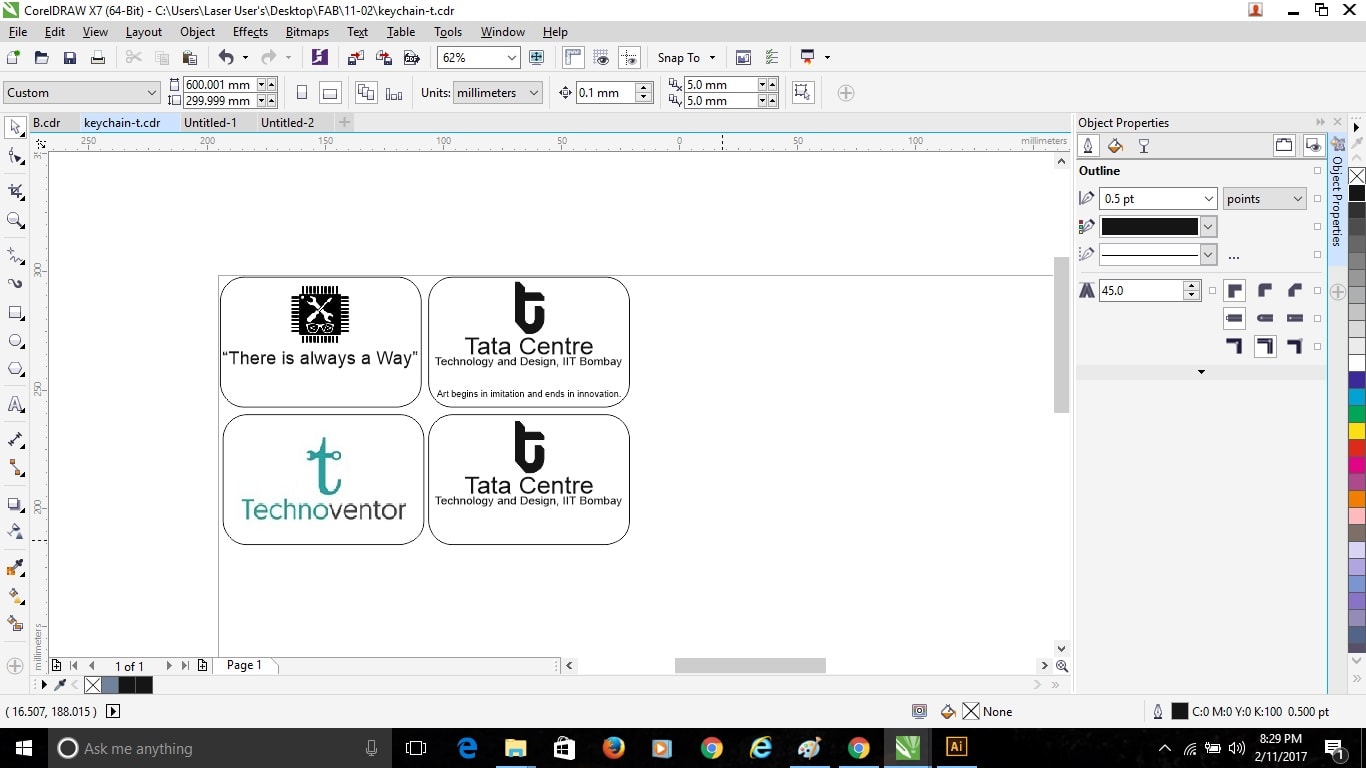This screenshot has height=768, width=1366.
Task: Open the Table menu
Action: tap(401, 32)
